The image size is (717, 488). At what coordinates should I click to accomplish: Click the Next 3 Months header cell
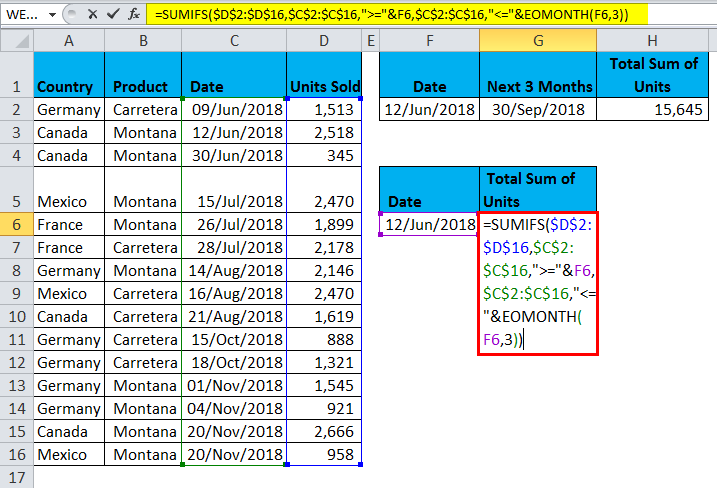point(538,75)
